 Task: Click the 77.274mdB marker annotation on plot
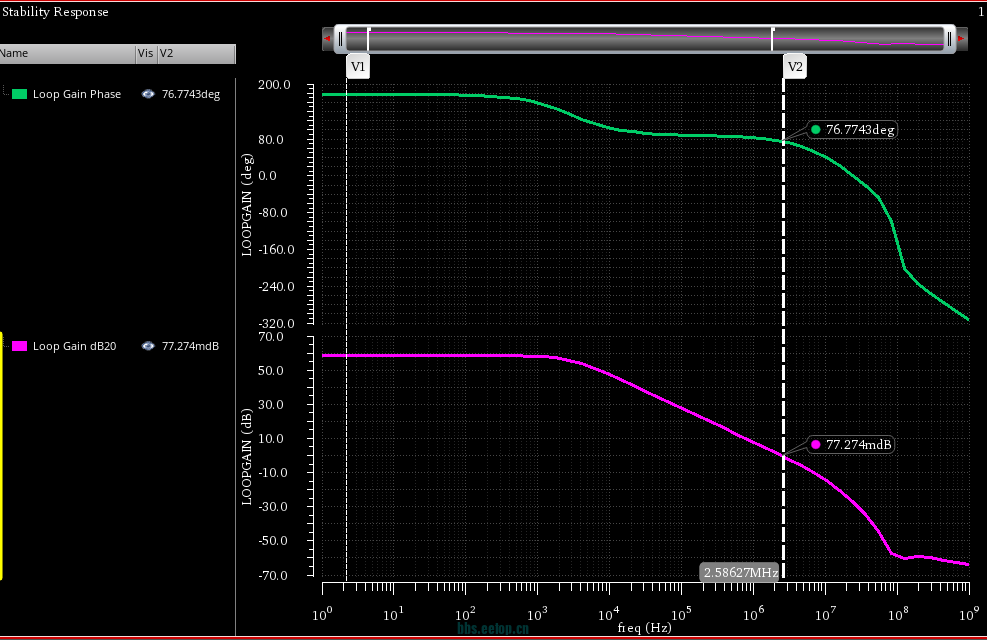click(851, 444)
